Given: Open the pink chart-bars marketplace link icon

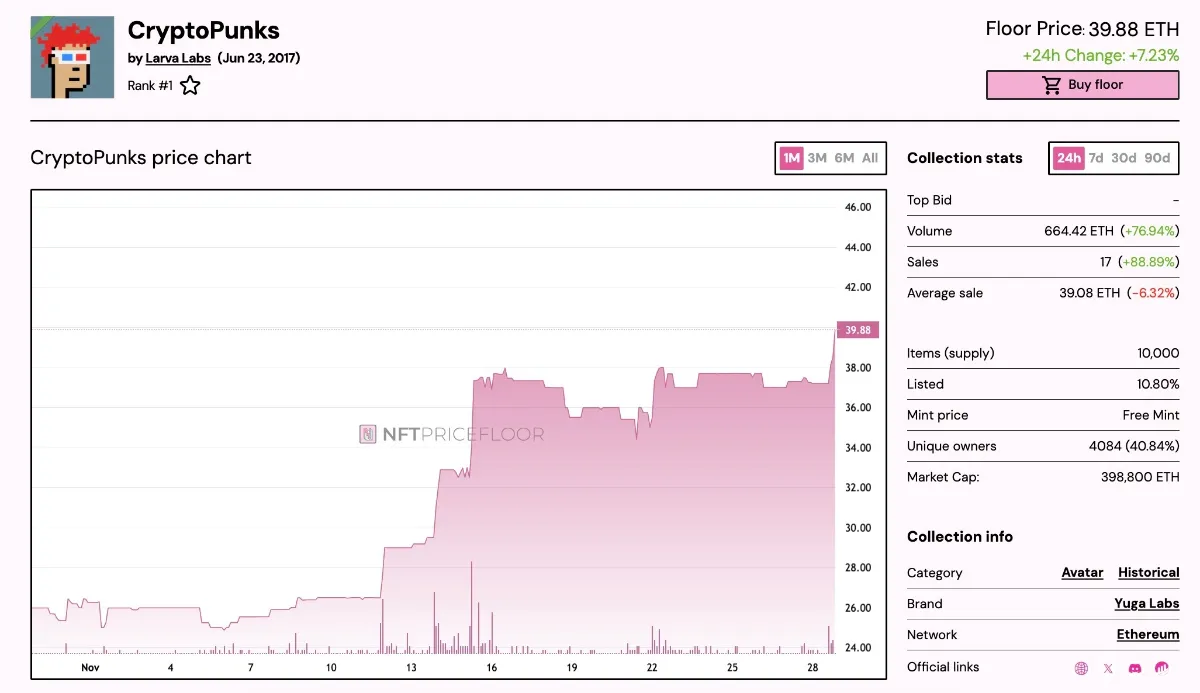Looking at the screenshot, I should [x=1162, y=668].
